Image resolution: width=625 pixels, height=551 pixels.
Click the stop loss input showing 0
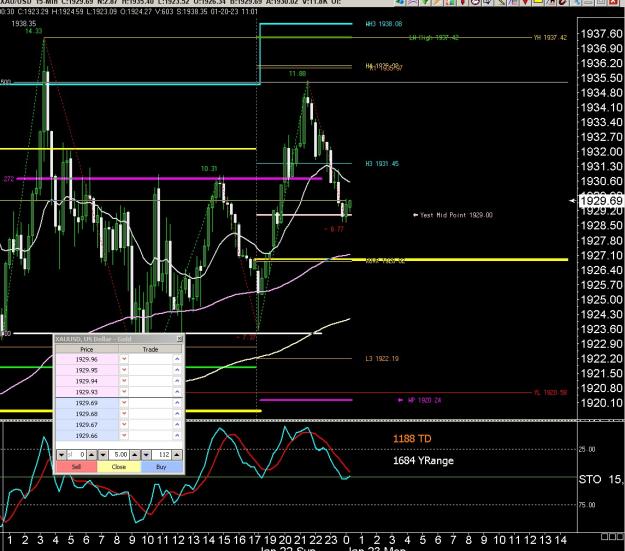click(x=77, y=455)
